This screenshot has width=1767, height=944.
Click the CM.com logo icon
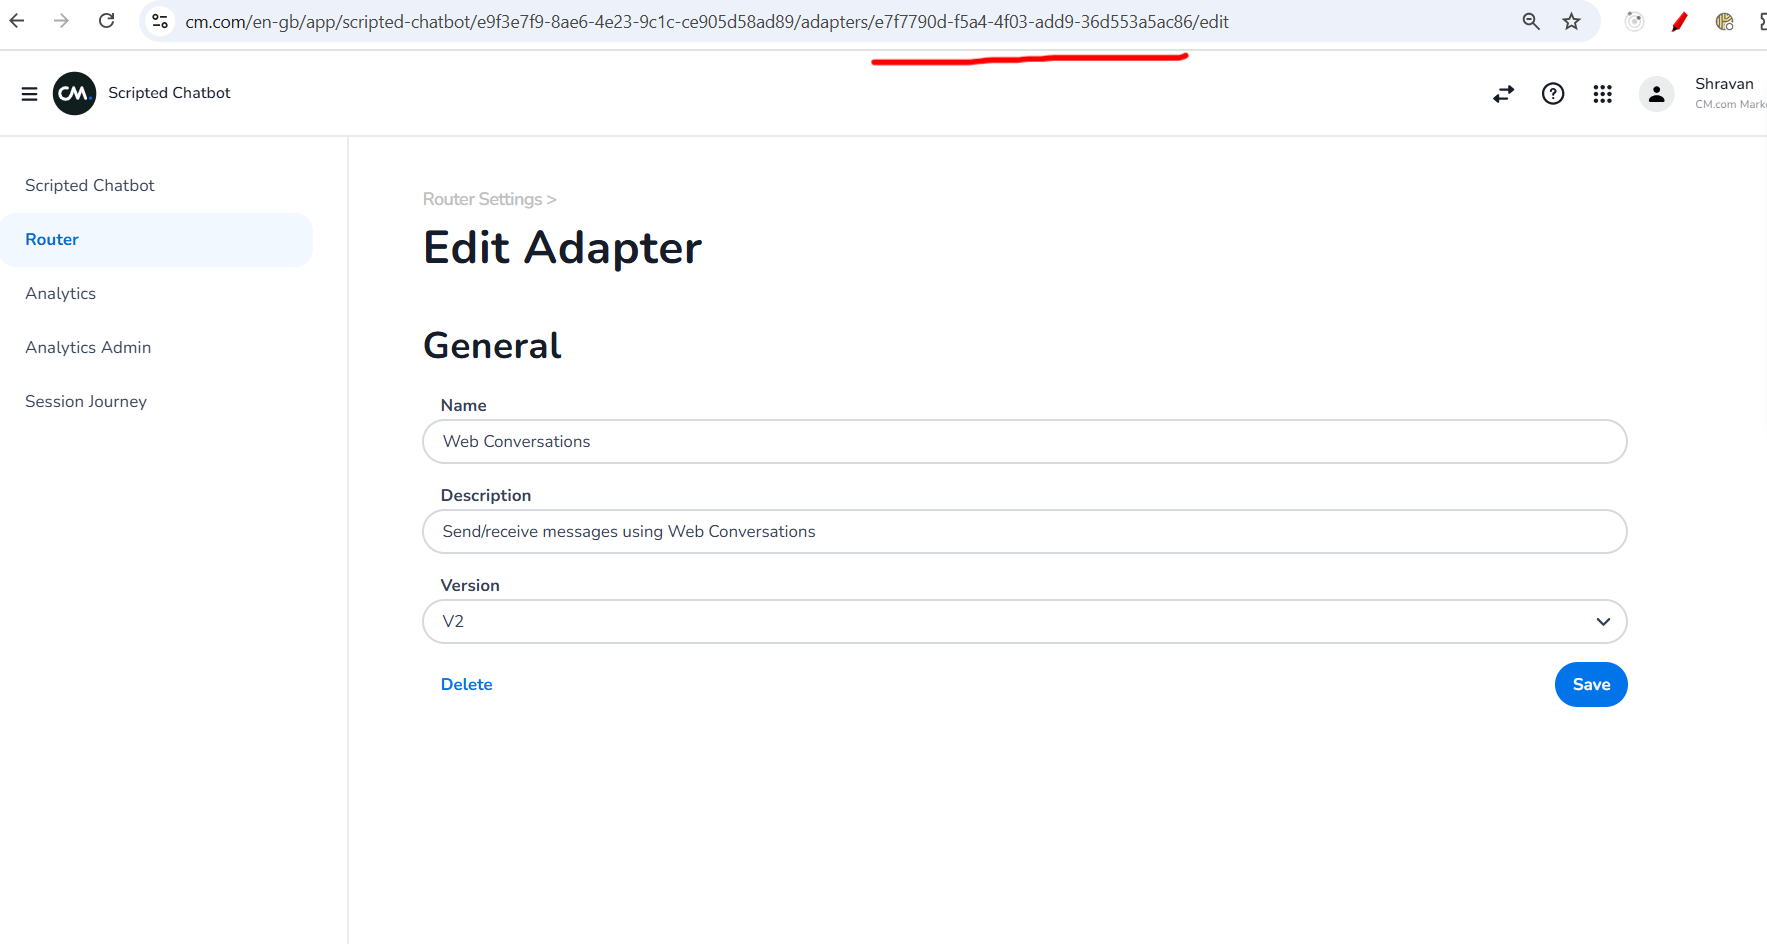tap(74, 93)
